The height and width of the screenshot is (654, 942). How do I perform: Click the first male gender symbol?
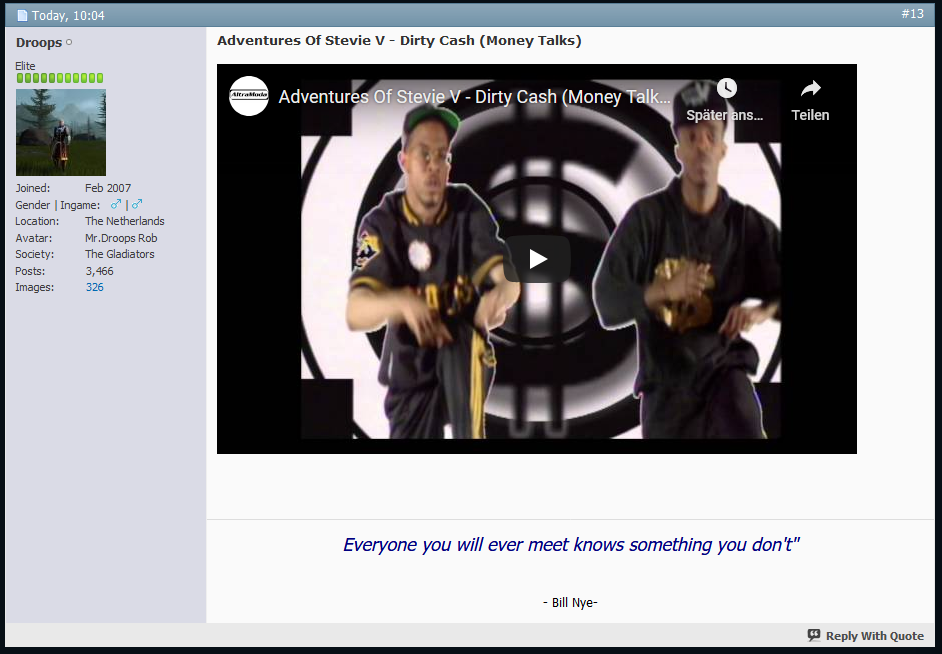point(116,204)
